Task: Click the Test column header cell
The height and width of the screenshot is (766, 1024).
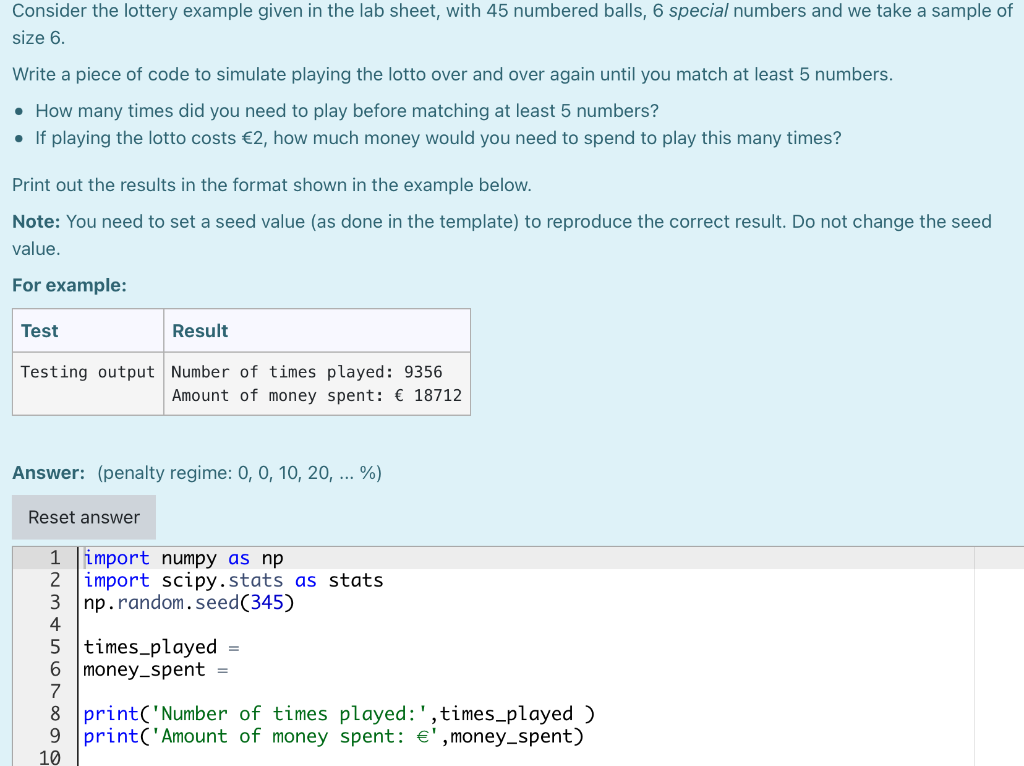Action: click(87, 330)
